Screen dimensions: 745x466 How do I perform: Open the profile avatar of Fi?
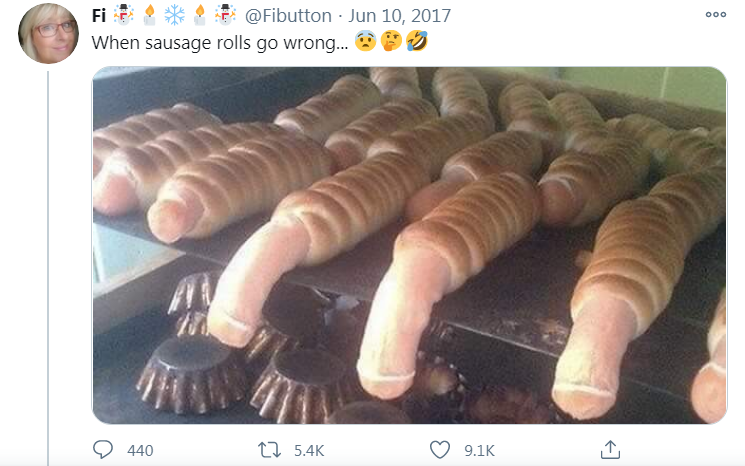click(x=48, y=33)
